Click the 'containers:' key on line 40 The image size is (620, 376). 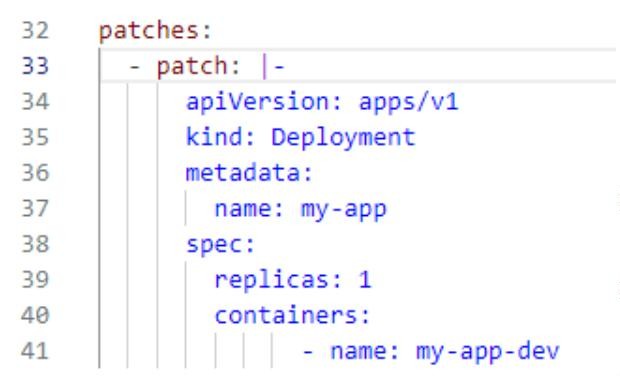pyautogui.click(x=292, y=315)
